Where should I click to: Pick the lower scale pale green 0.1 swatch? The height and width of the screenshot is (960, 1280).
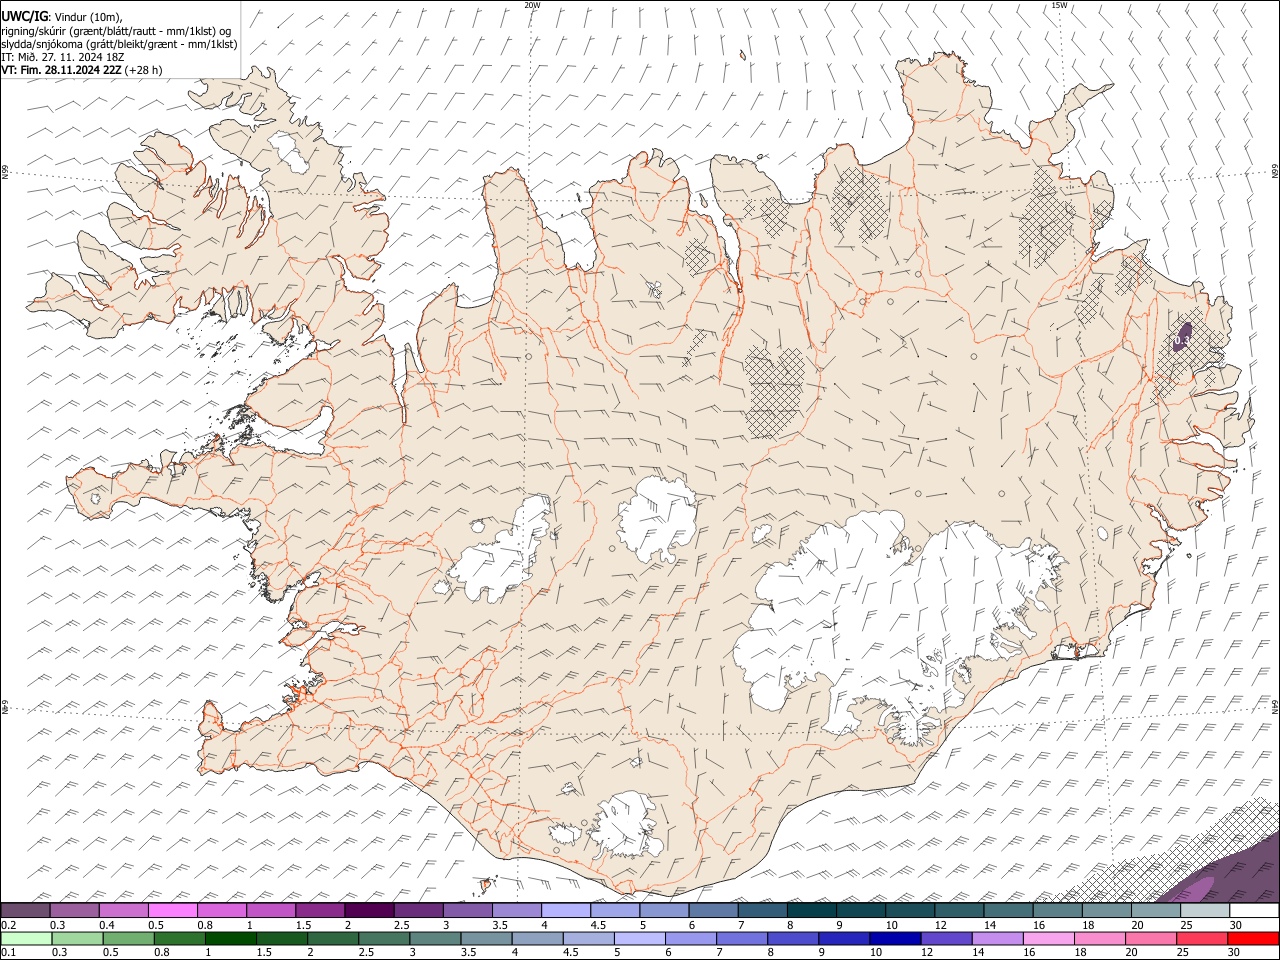tap(26, 939)
